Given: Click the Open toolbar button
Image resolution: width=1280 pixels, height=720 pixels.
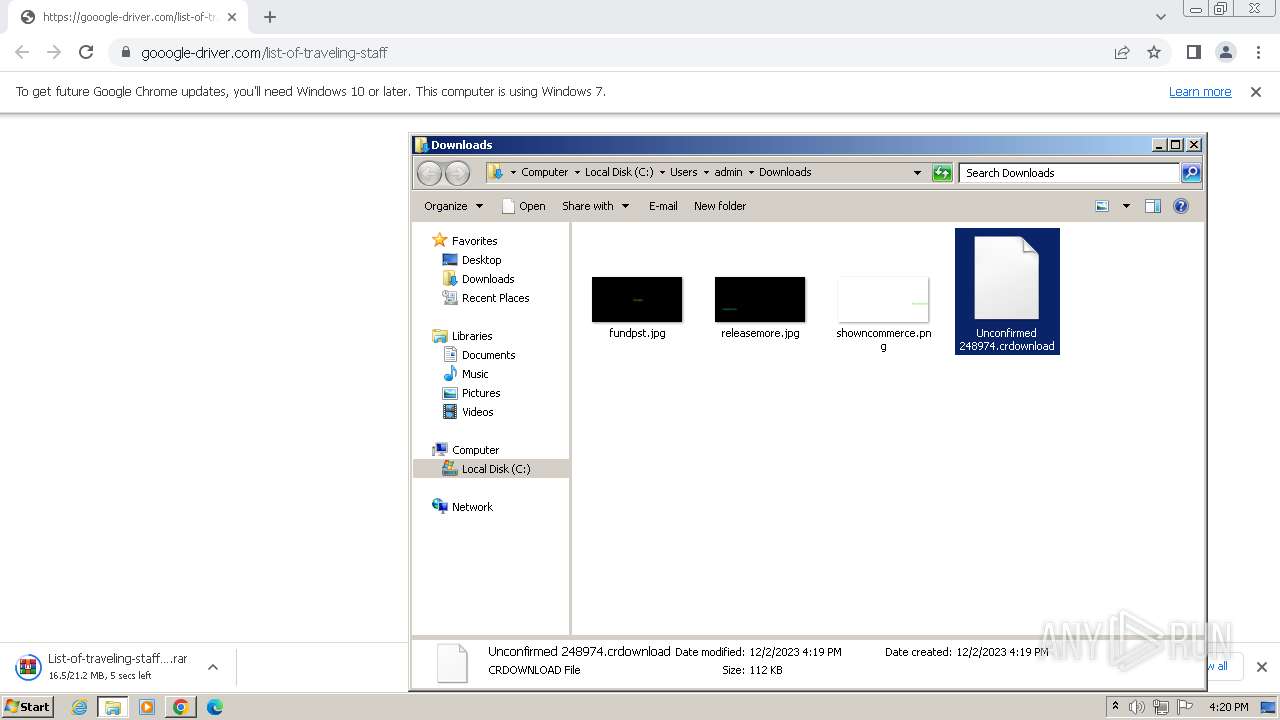Looking at the screenshot, I should [x=523, y=206].
